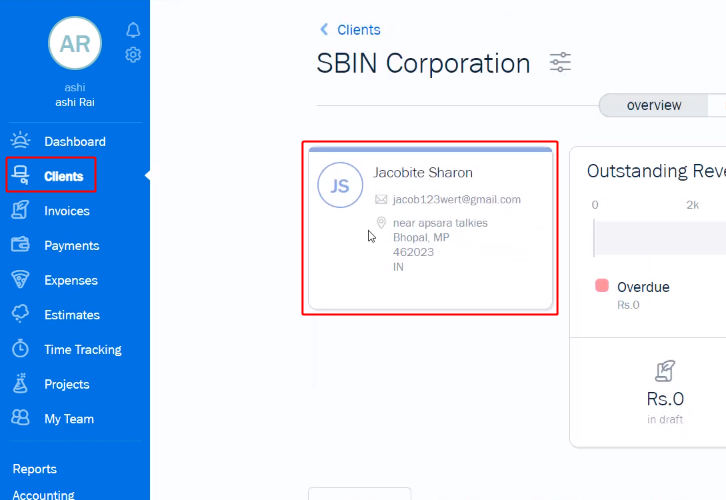Click the Overdue label text
Image resolution: width=726 pixels, height=500 pixels.
point(643,287)
